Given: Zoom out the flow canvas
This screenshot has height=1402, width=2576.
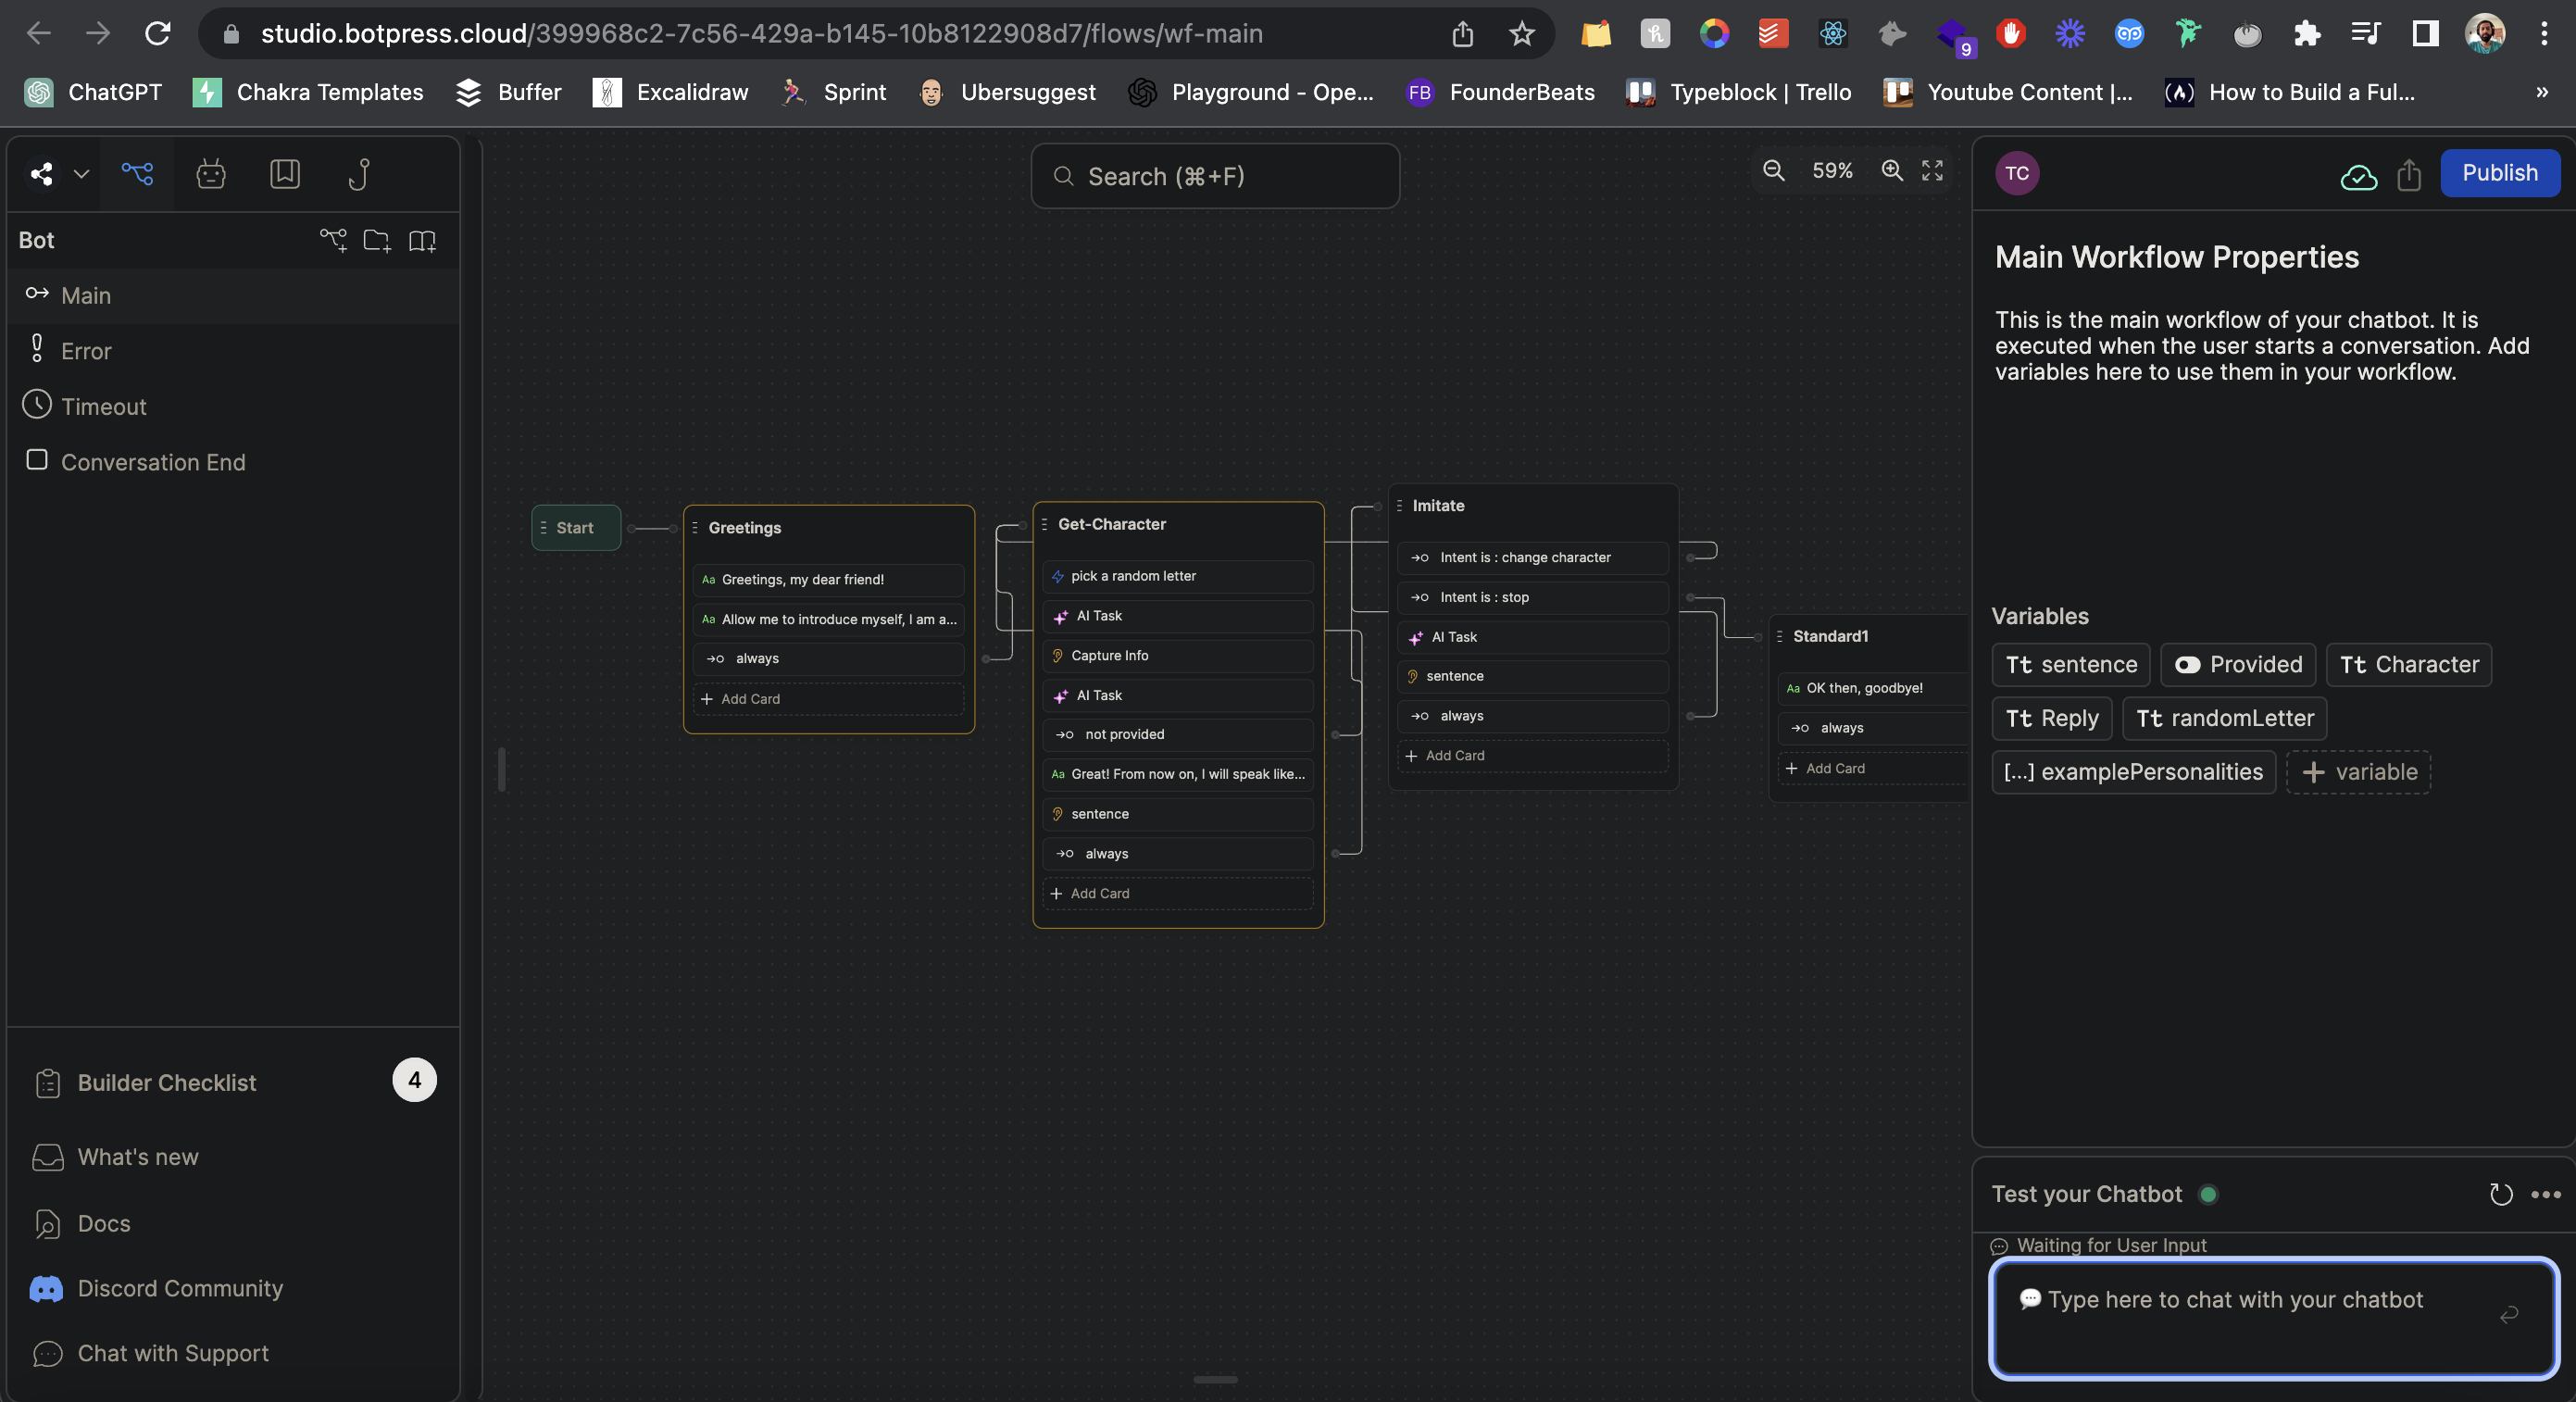Looking at the screenshot, I should pos(1774,171).
